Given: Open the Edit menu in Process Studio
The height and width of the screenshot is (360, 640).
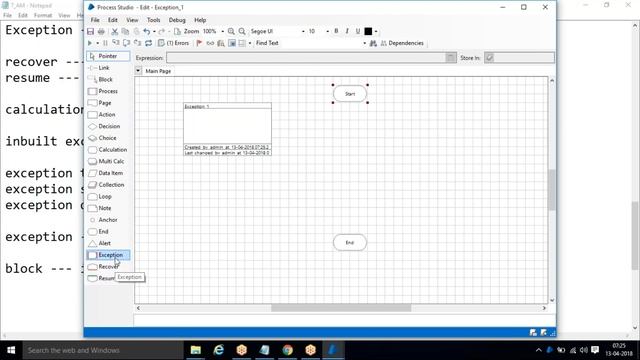Looking at the screenshot, I should 113,20.
